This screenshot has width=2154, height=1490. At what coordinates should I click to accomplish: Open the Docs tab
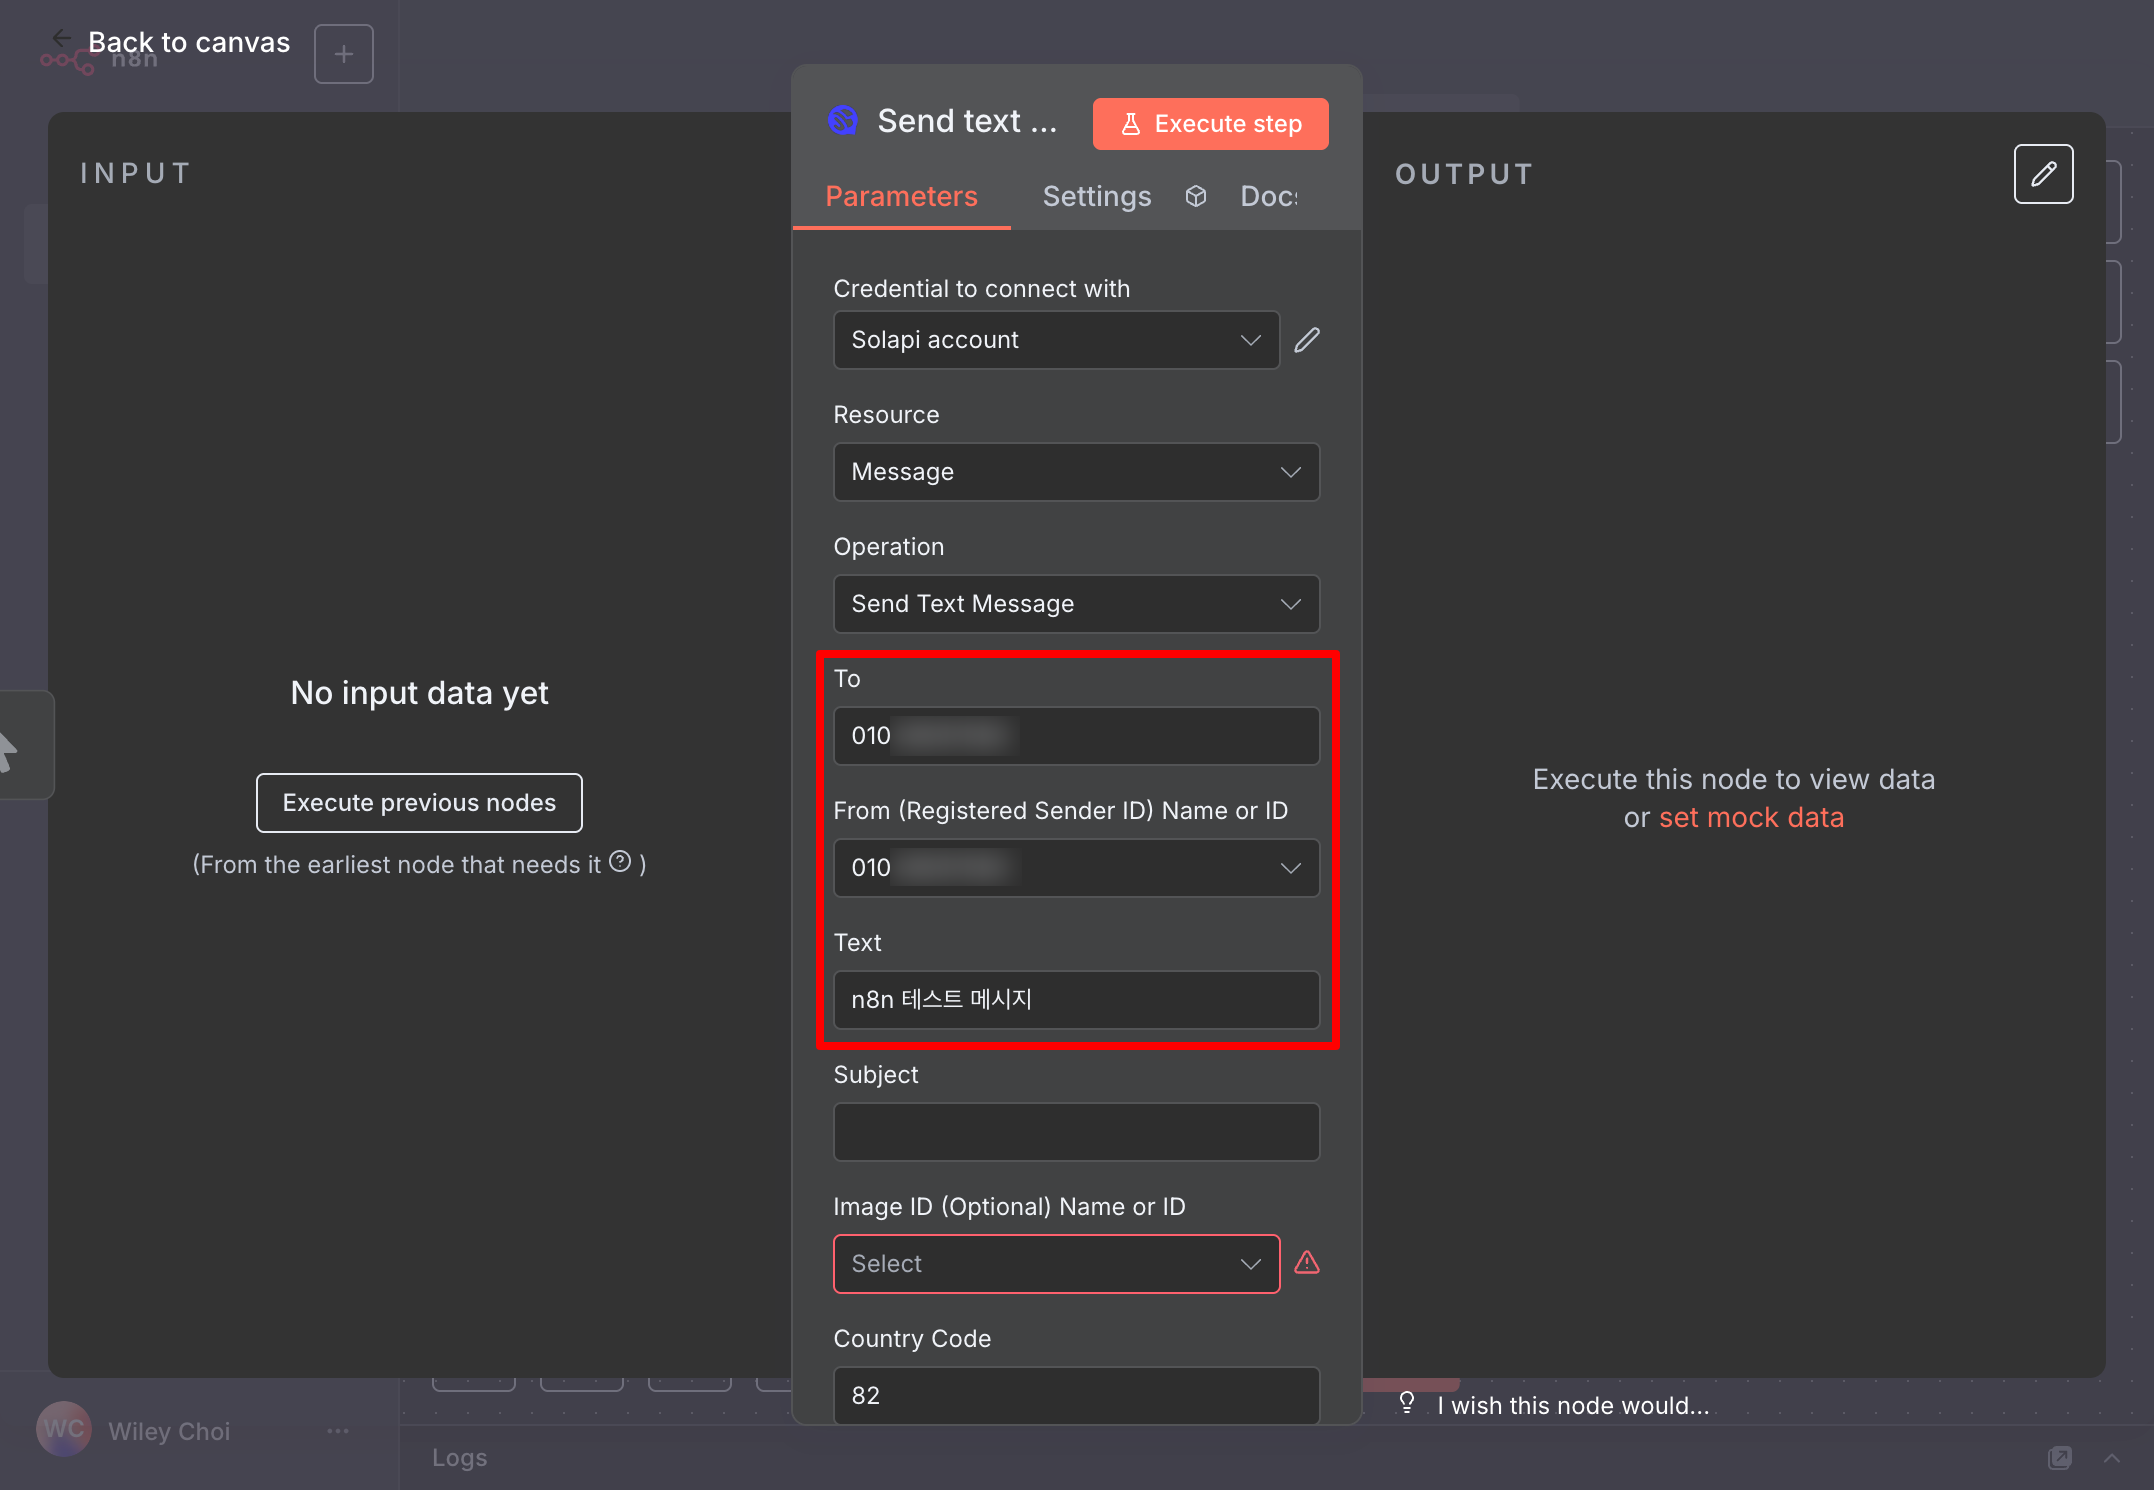(1269, 196)
